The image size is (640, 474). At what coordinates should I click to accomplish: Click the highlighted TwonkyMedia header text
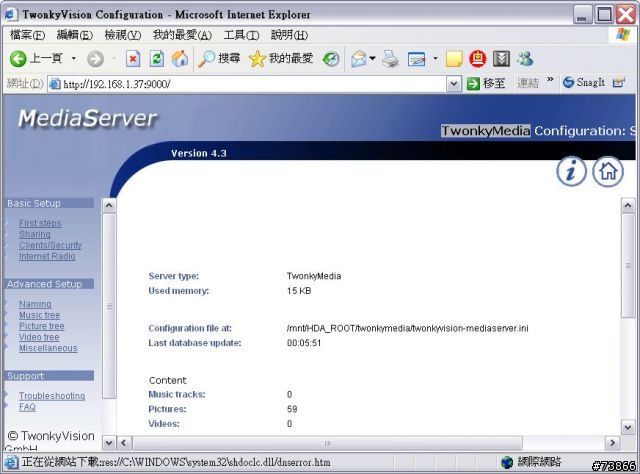pos(485,131)
